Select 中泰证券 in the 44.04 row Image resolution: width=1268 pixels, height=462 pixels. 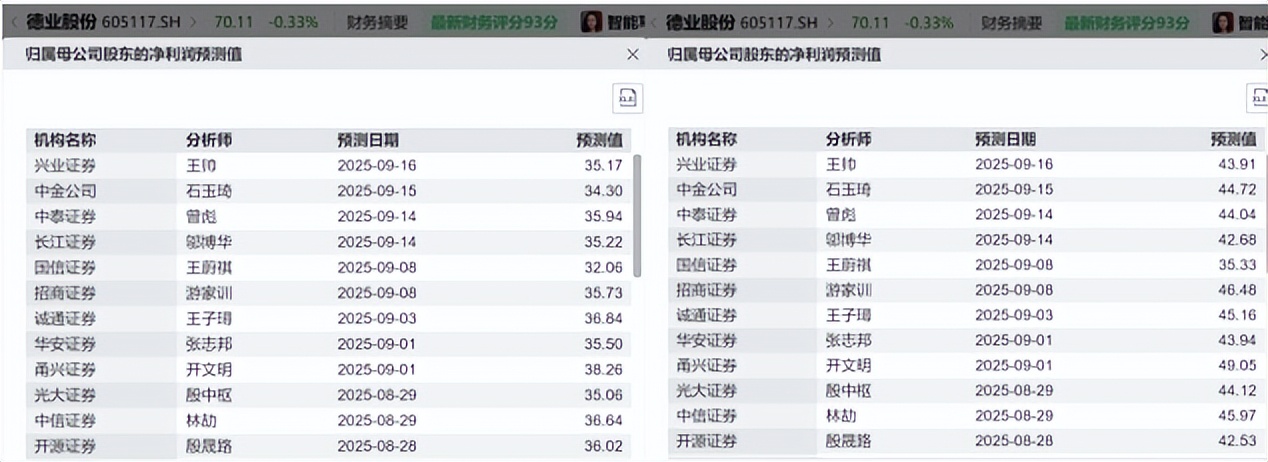click(x=706, y=214)
